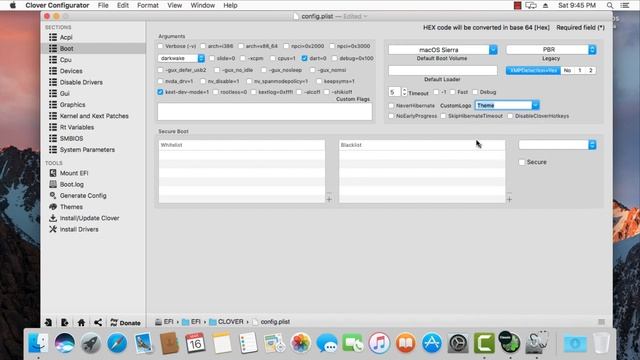Click the Donate button
The image size is (640, 360).
pyautogui.click(x=125, y=322)
